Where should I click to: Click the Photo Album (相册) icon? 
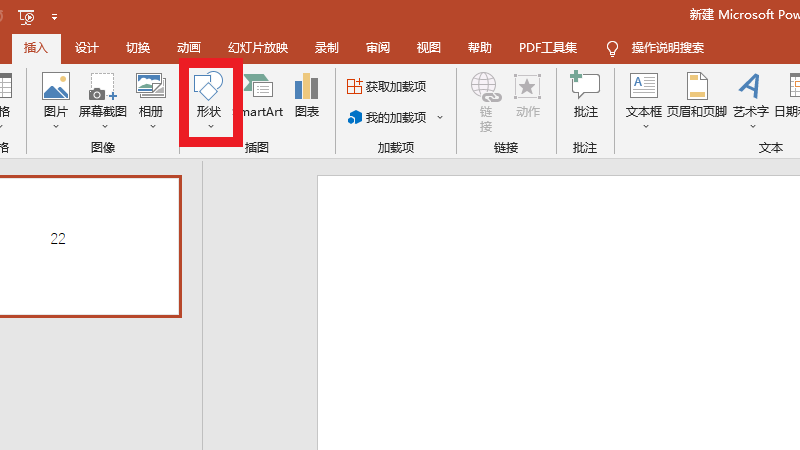coord(151,91)
